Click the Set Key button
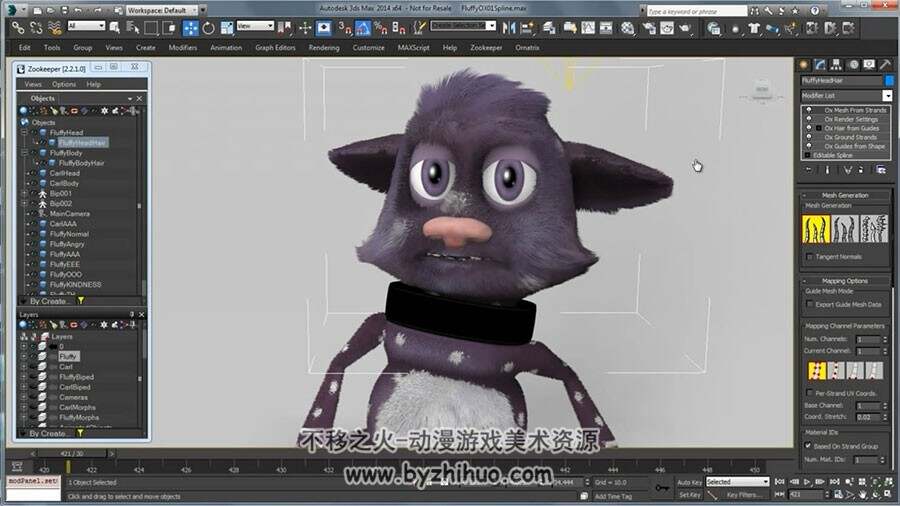 coord(689,495)
